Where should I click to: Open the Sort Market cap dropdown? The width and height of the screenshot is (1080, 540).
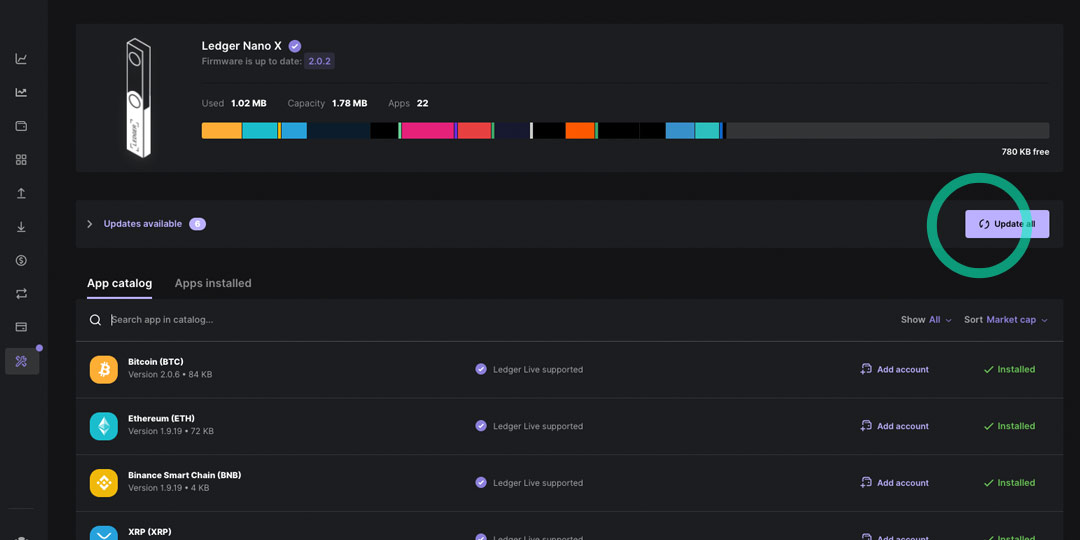1006,320
